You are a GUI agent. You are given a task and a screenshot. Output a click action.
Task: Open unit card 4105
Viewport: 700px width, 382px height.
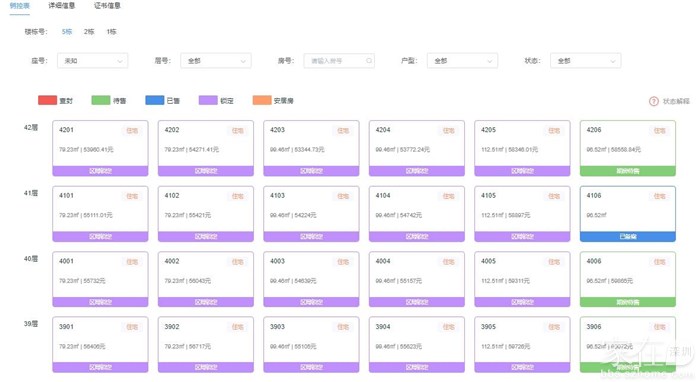tap(522, 214)
